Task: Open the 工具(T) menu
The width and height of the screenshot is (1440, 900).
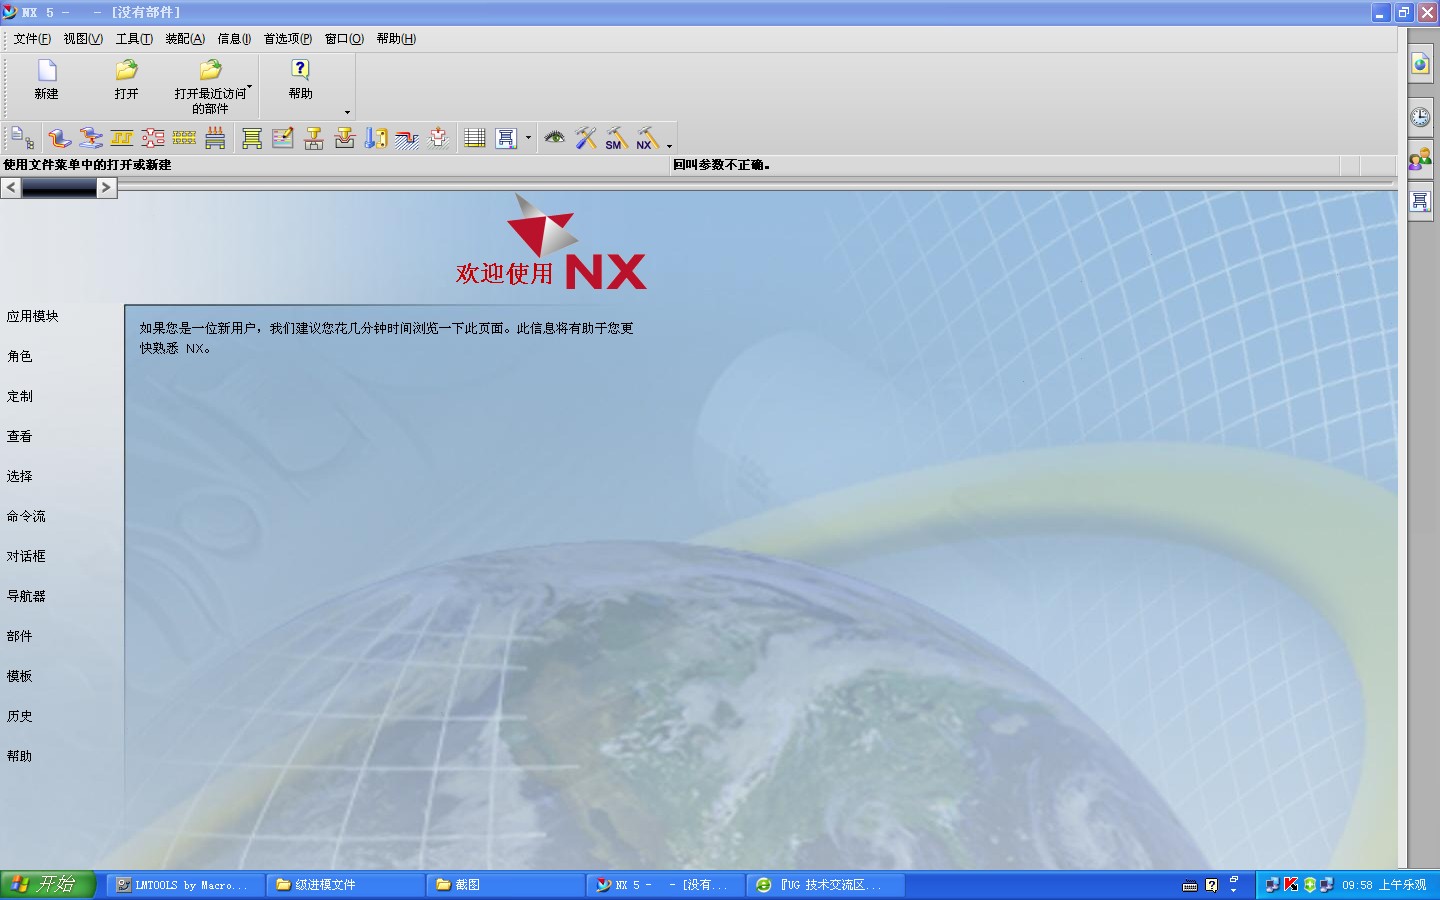Action: coord(134,39)
